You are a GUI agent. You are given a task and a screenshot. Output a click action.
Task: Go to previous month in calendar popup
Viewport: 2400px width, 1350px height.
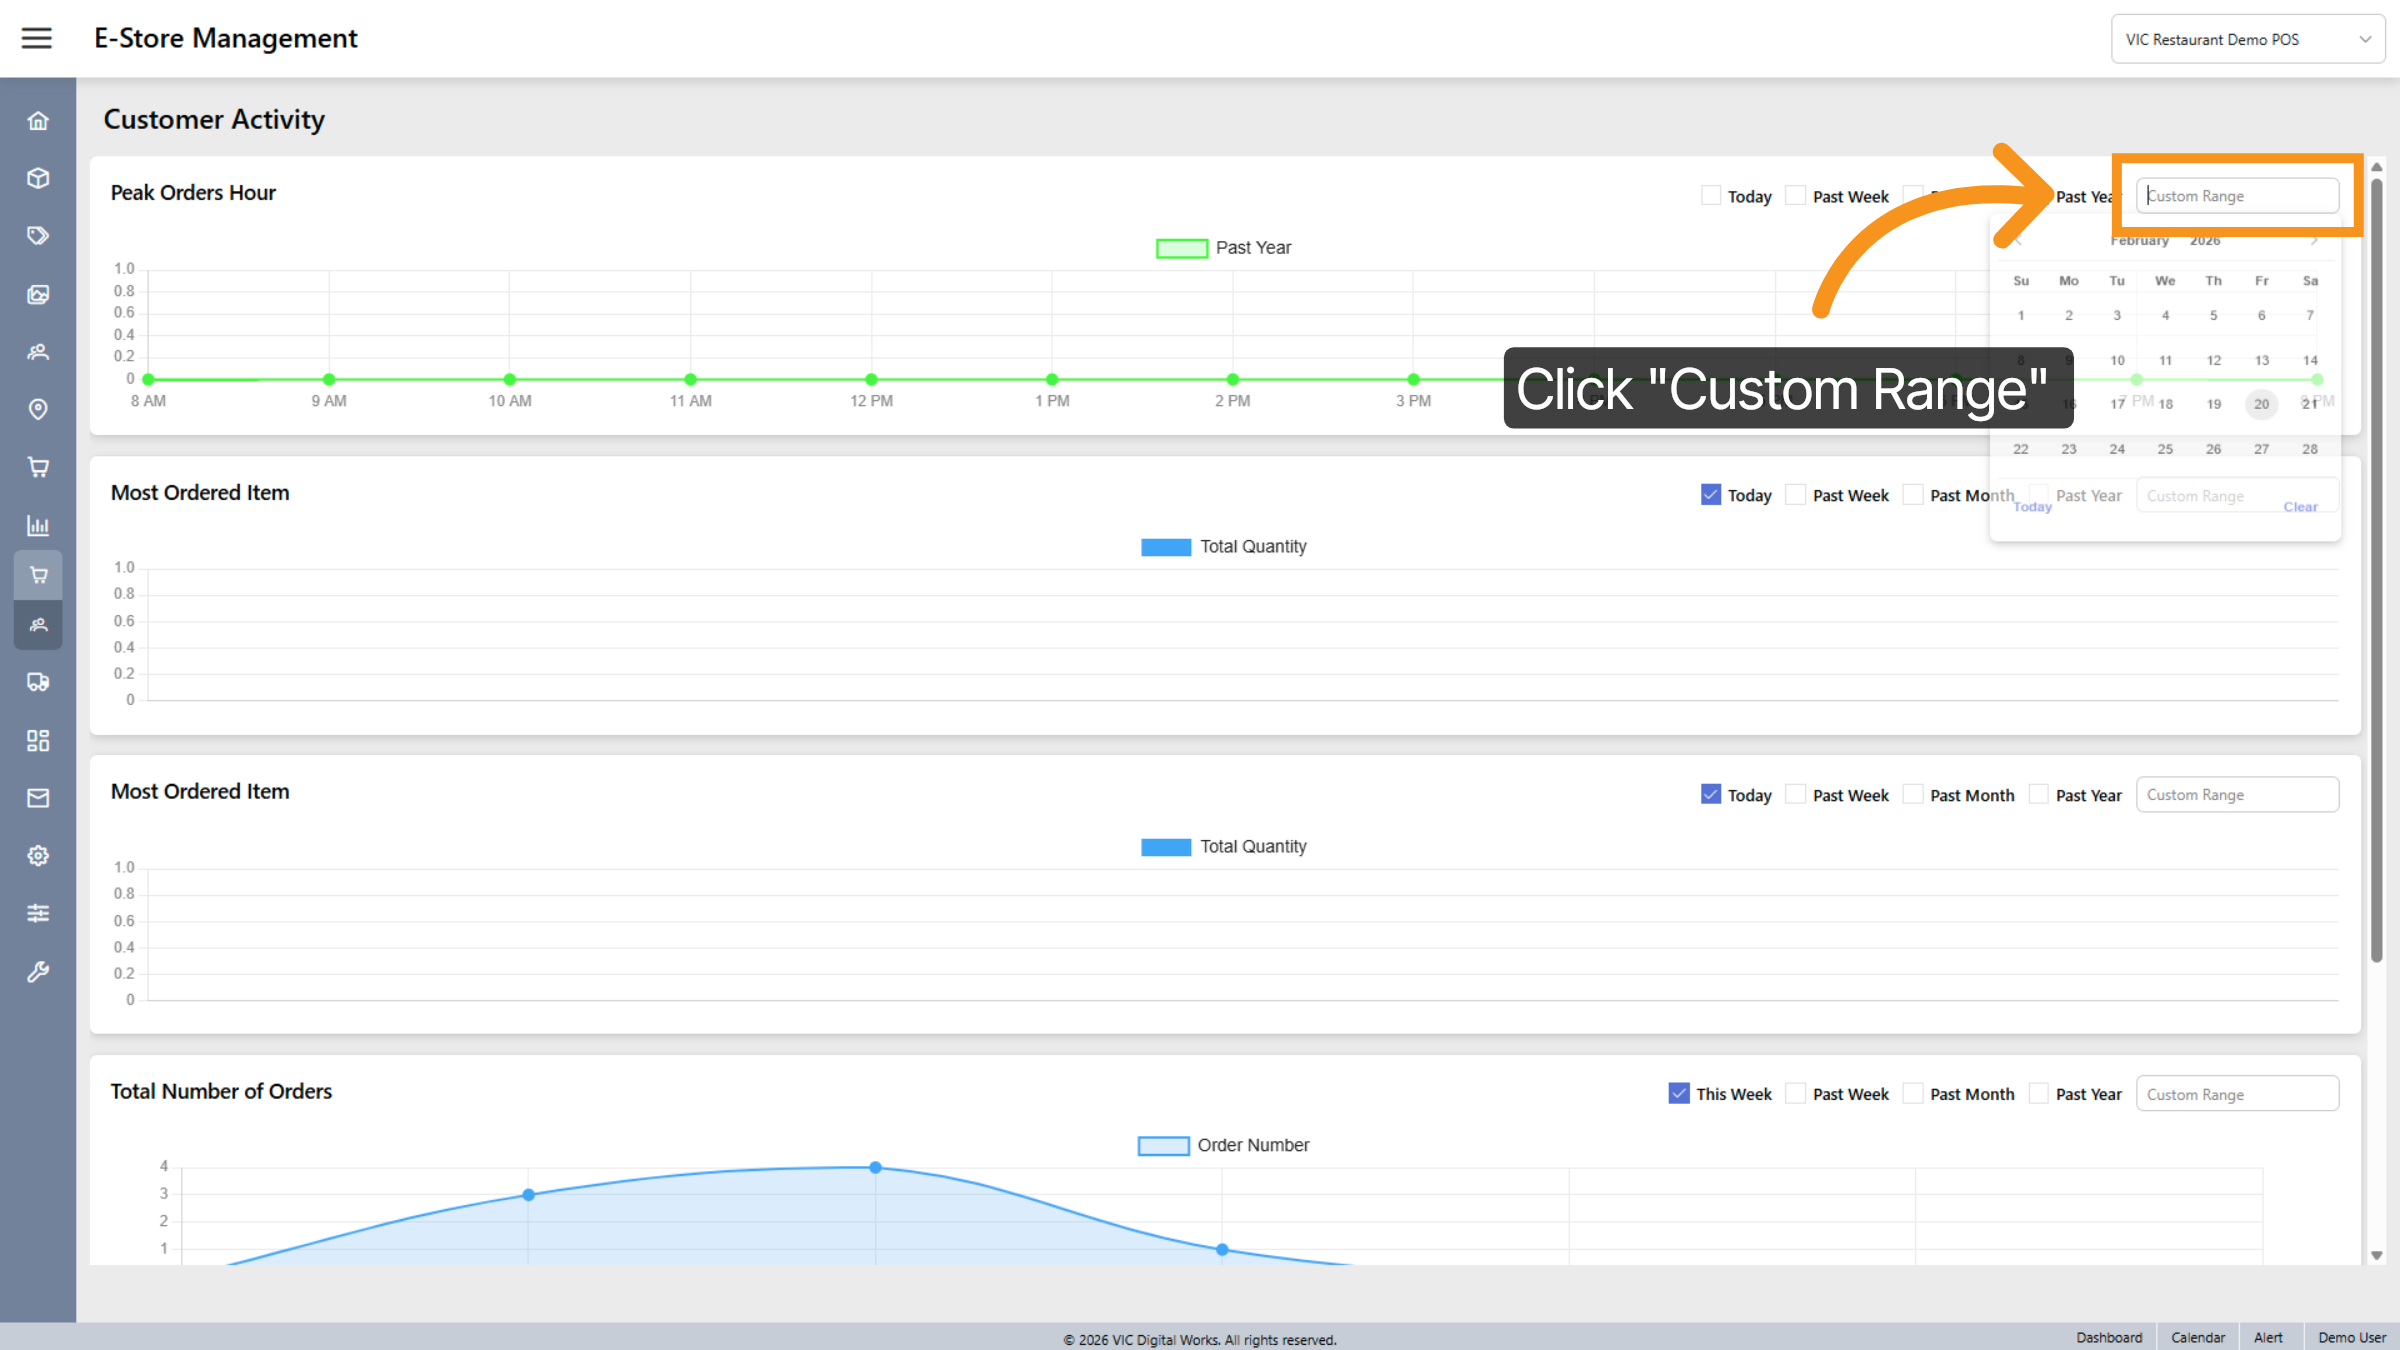click(2017, 241)
